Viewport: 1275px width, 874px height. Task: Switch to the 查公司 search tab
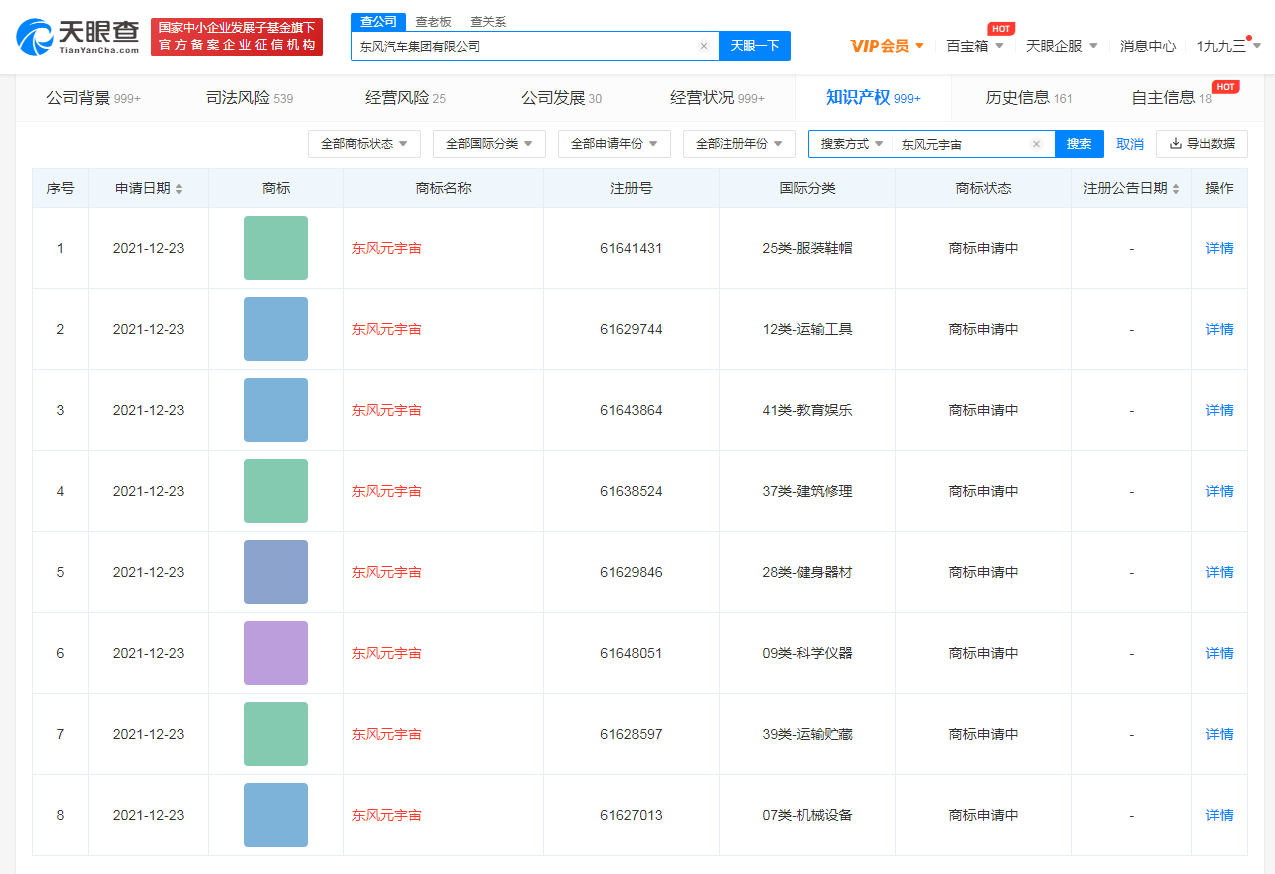tap(378, 22)
